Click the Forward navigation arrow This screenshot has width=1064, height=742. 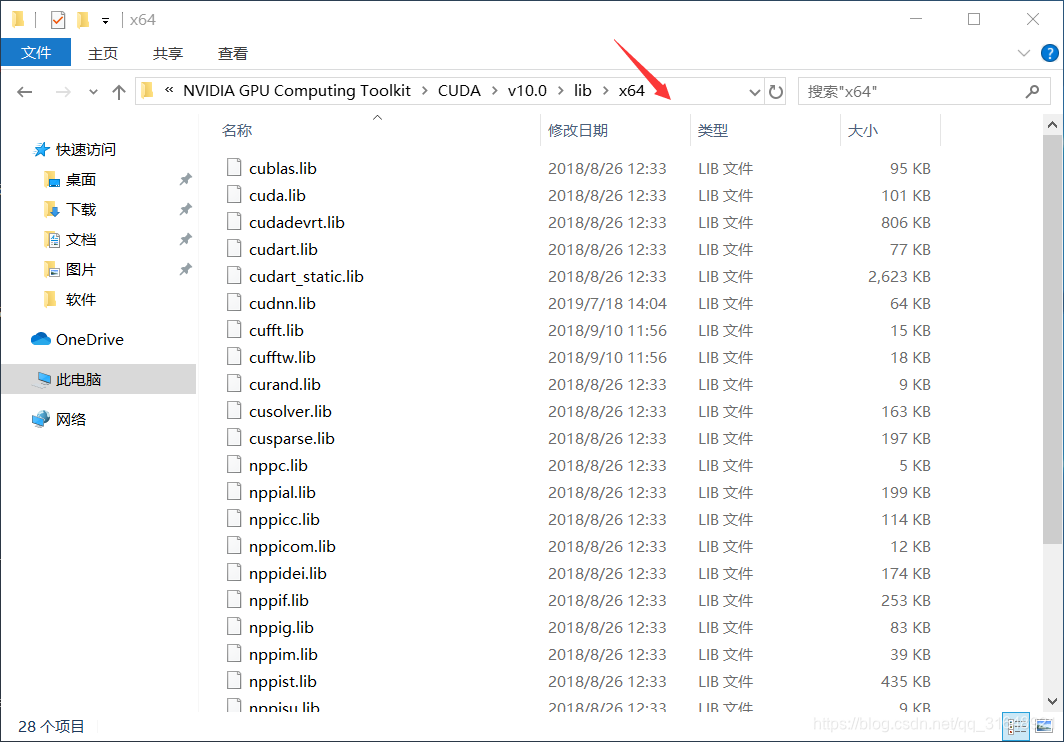coord(63,92)
